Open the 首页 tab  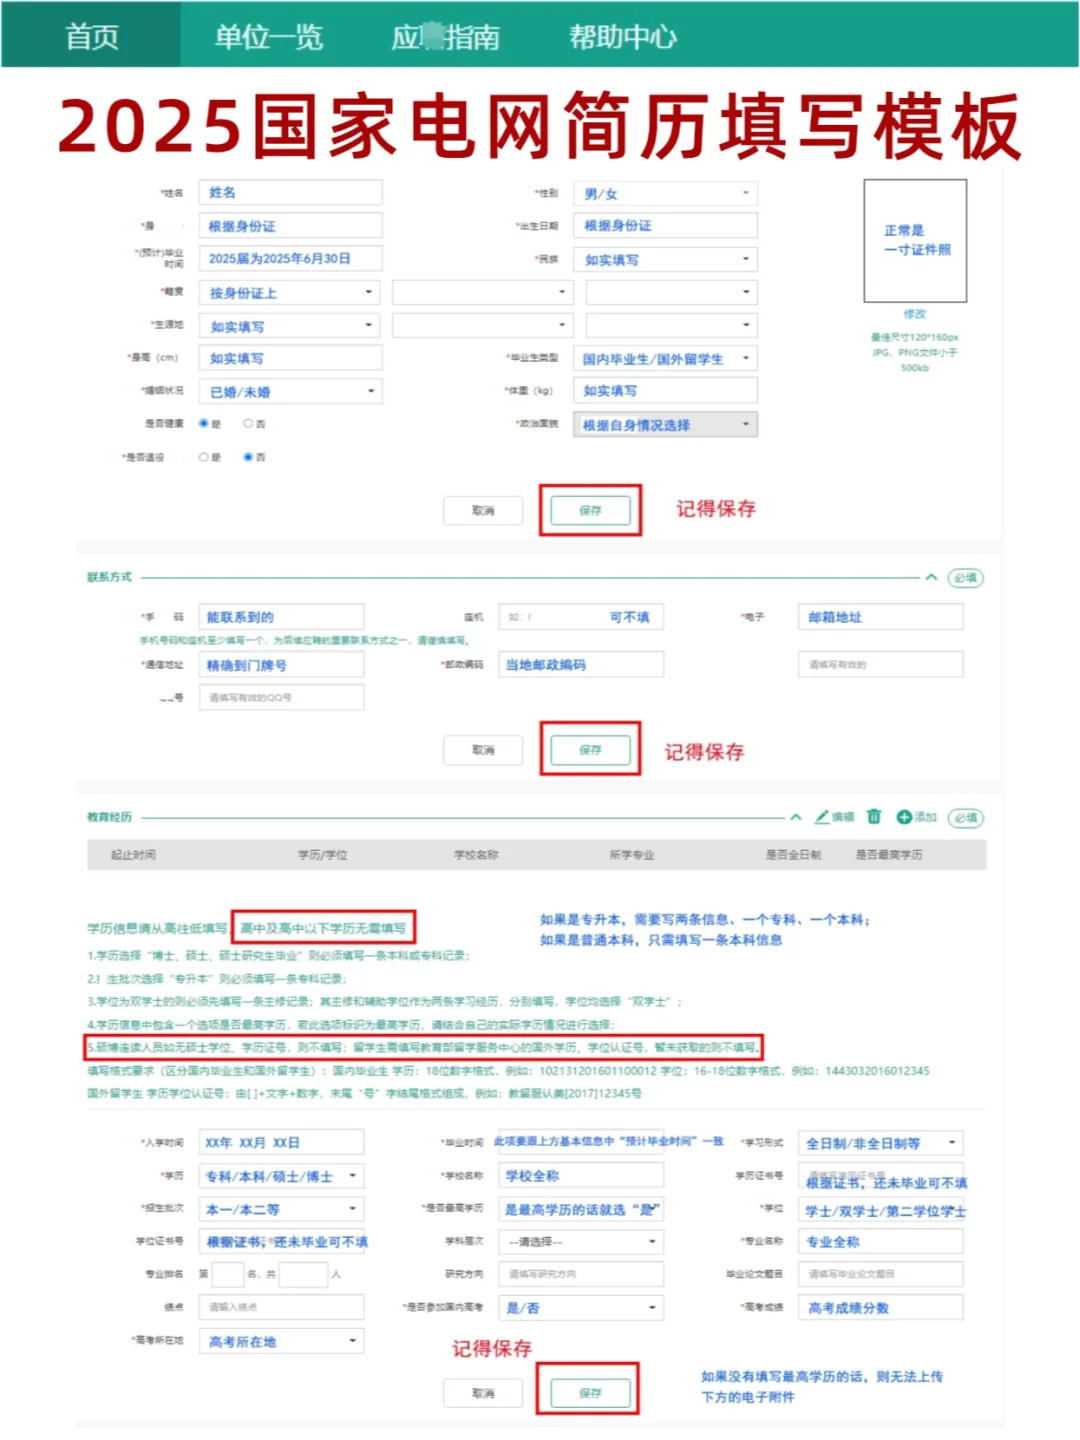click(91, 36)
